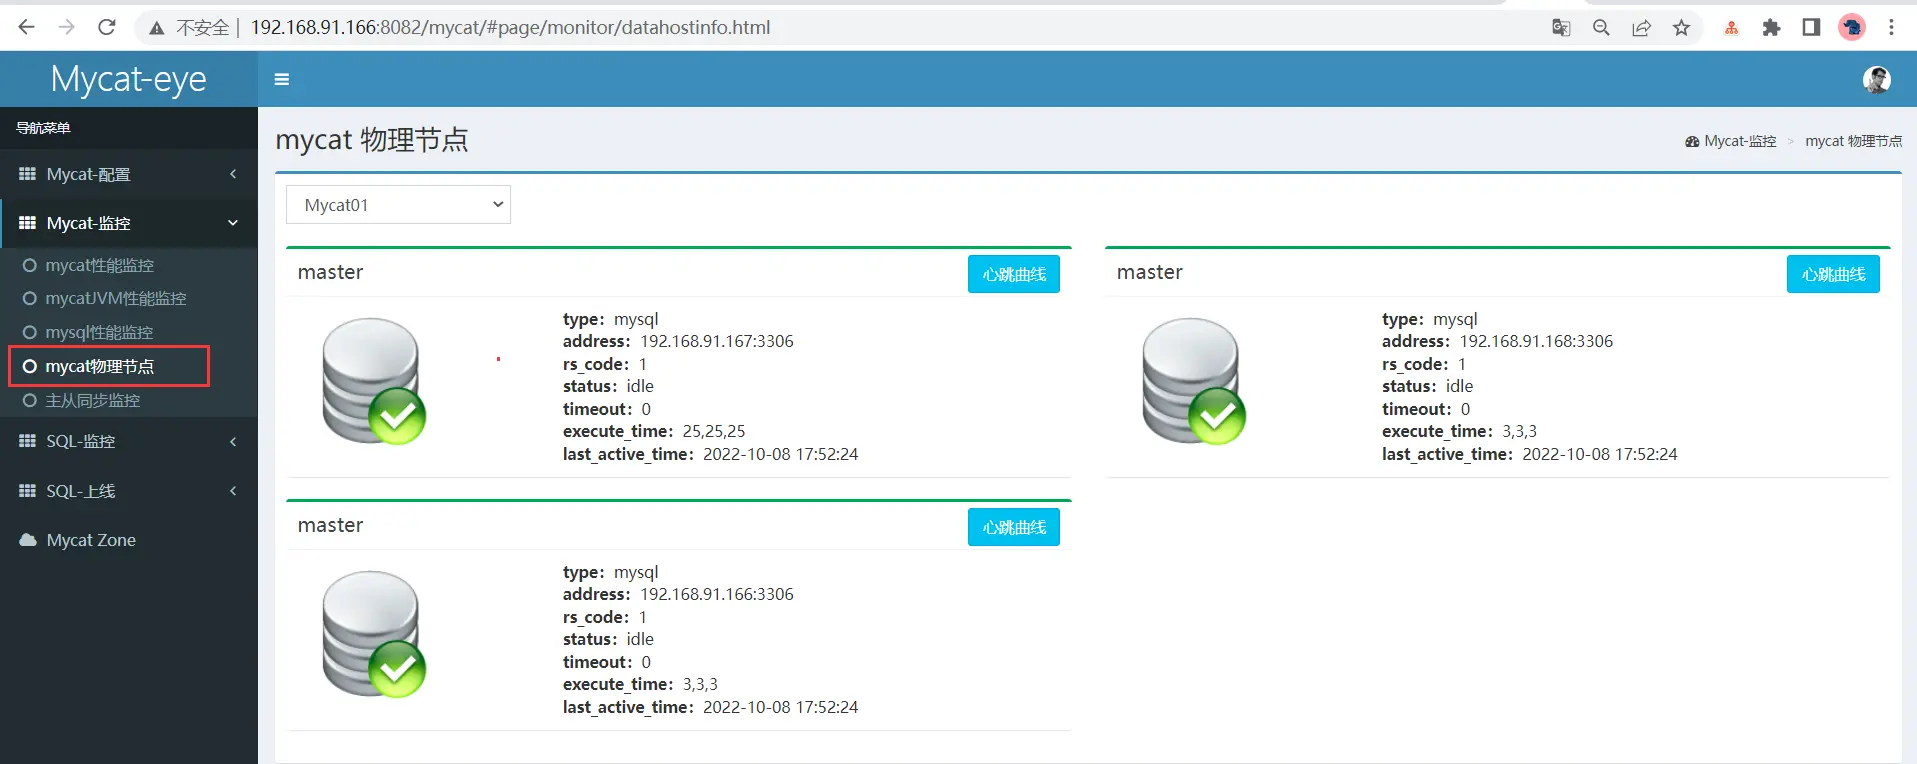Open the Chrome three-dot menu
Viewport: 1917px width, 764px height.
click(x=1891, y=27)
